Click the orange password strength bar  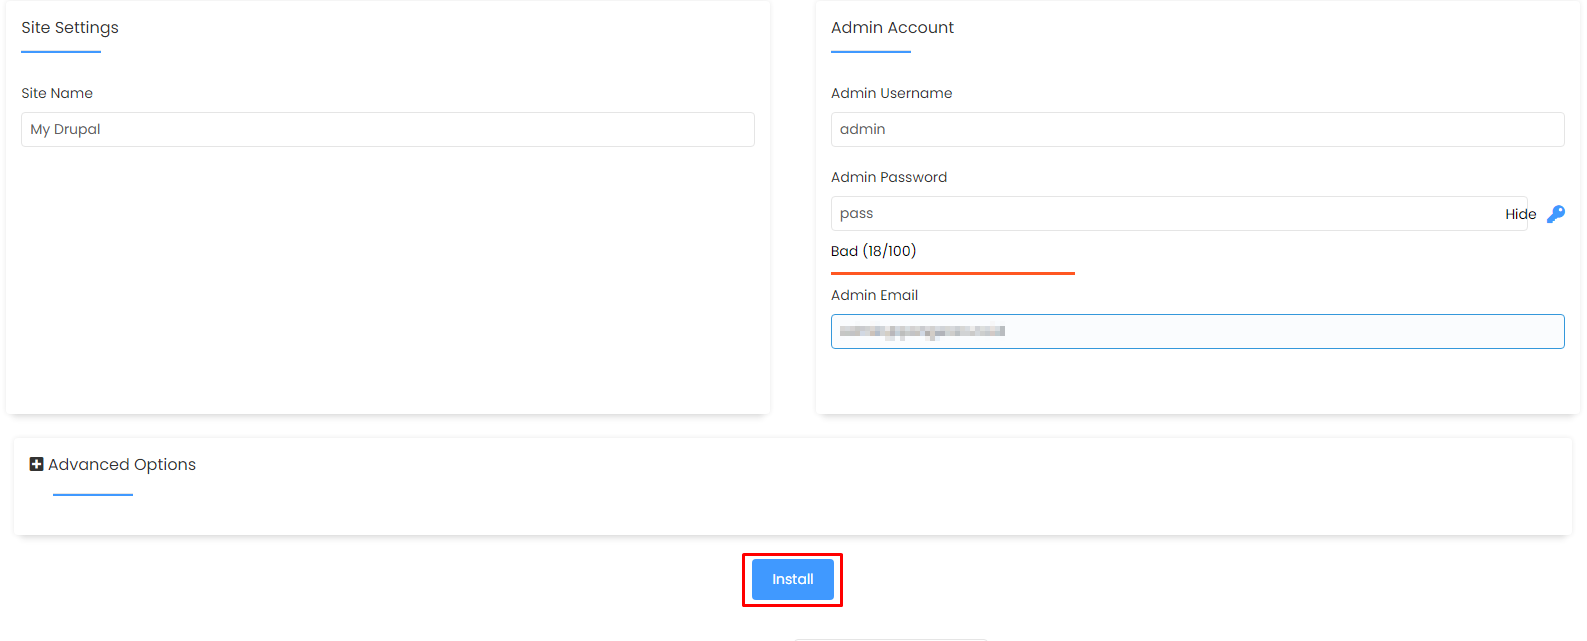point(952,273)
